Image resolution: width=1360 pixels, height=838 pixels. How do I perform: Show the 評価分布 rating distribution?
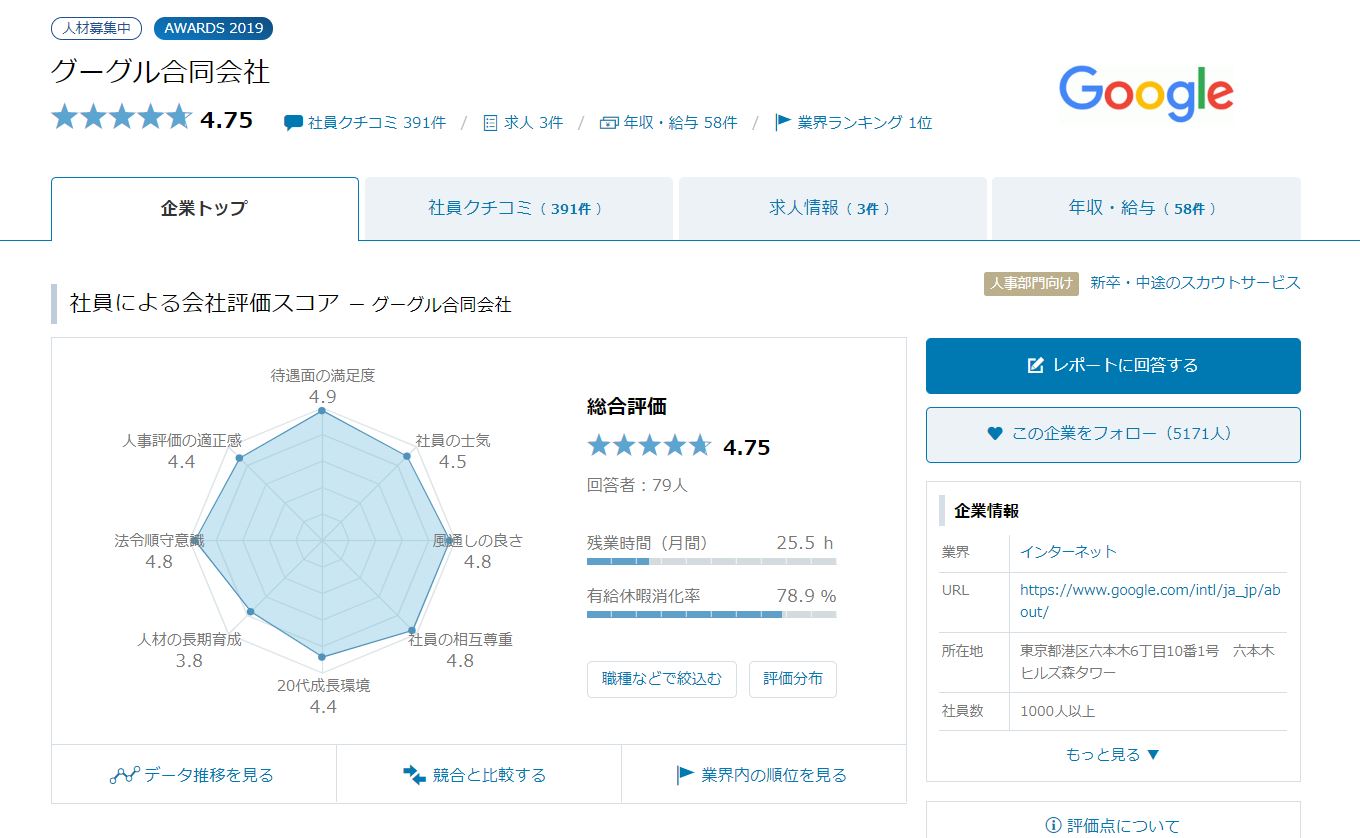tap(792, 679)
